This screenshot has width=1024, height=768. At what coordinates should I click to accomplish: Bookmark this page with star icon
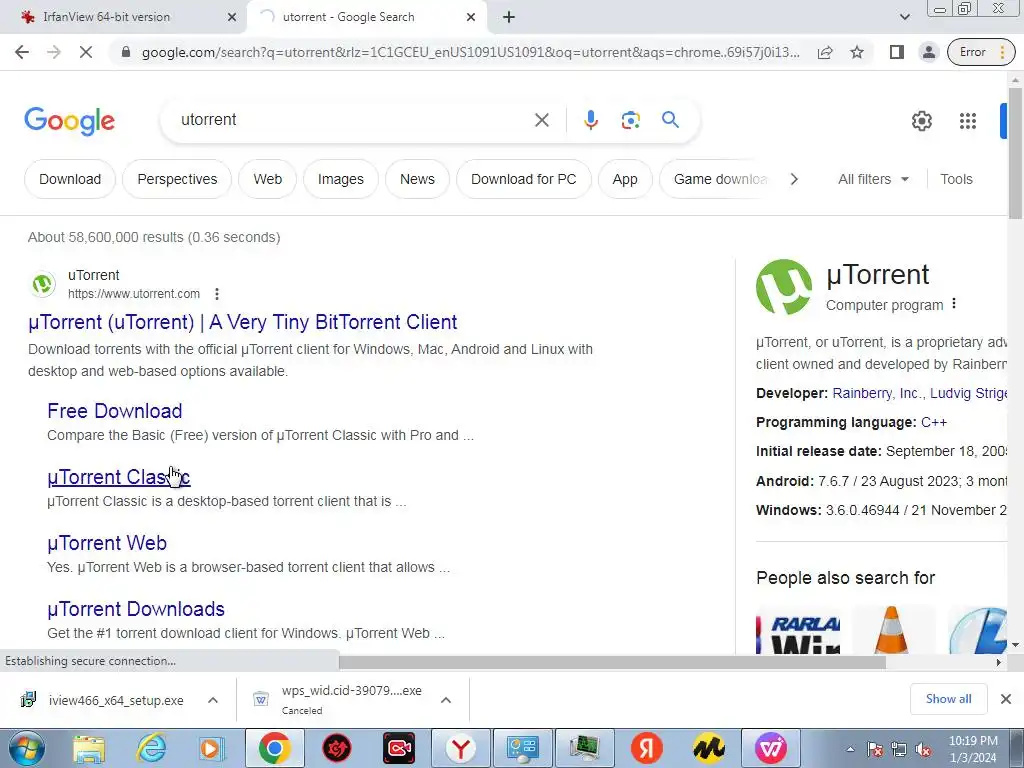point(857,52)
